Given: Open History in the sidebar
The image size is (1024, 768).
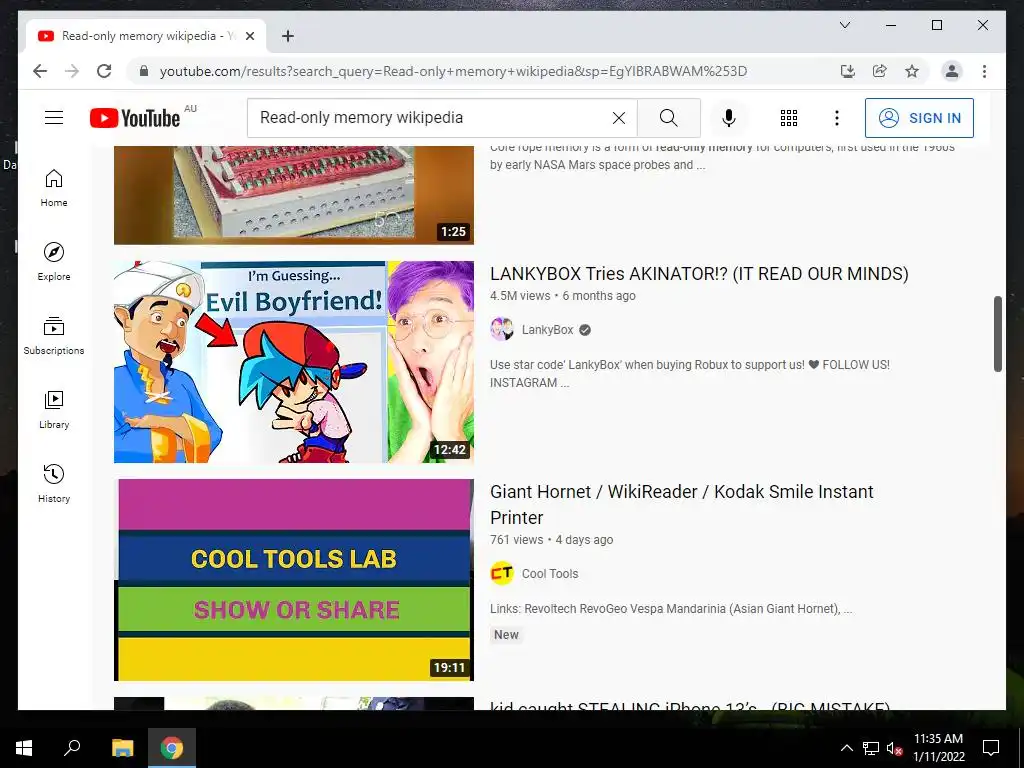Looking at the screenshot, I should [54, 483].
